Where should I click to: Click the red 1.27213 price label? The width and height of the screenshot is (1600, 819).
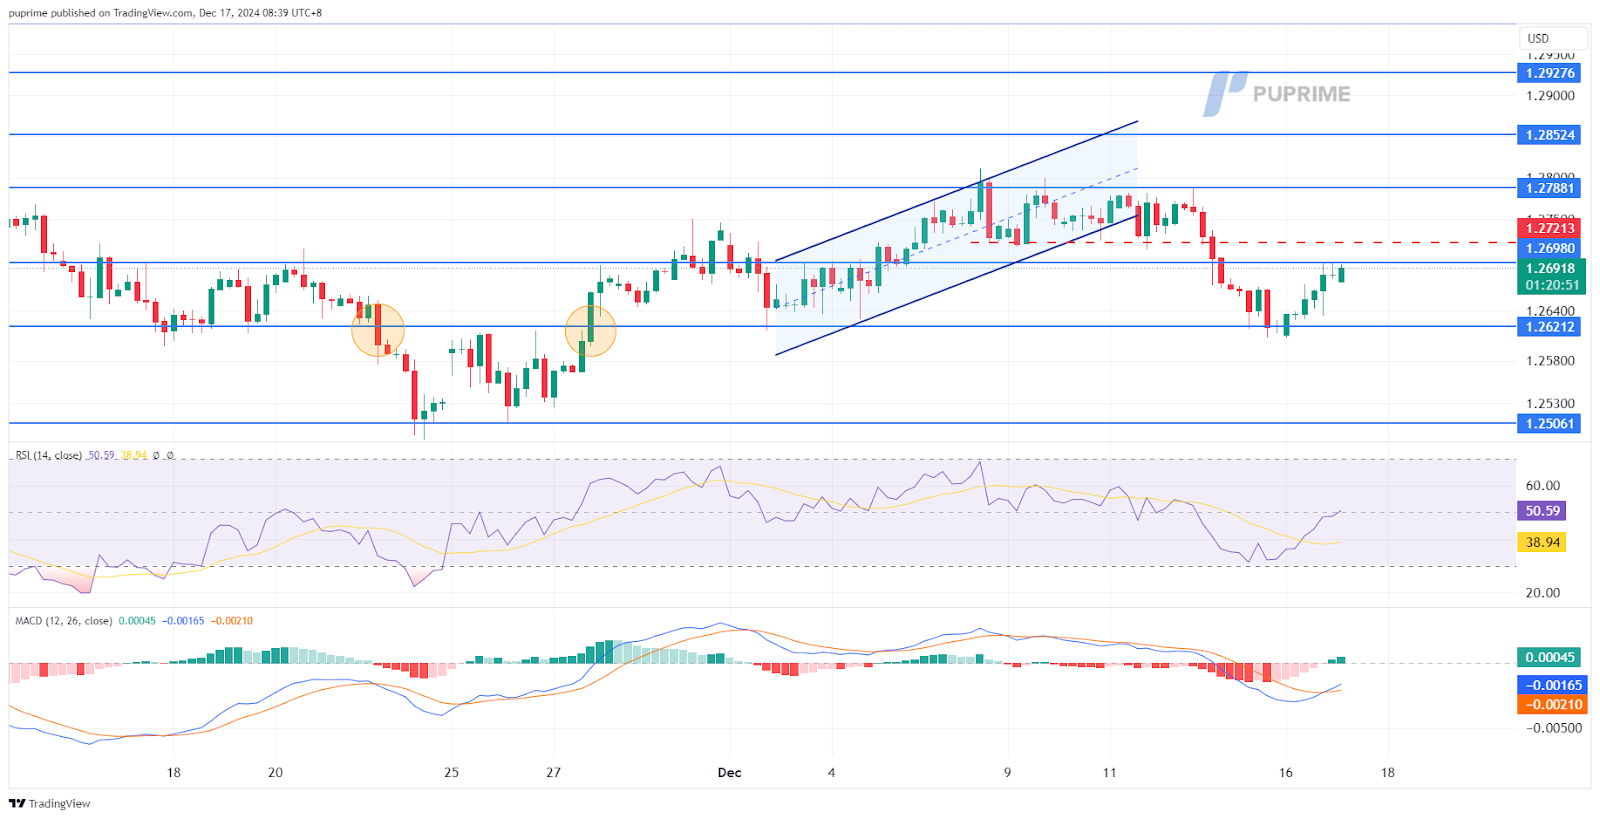point(1549,228)
